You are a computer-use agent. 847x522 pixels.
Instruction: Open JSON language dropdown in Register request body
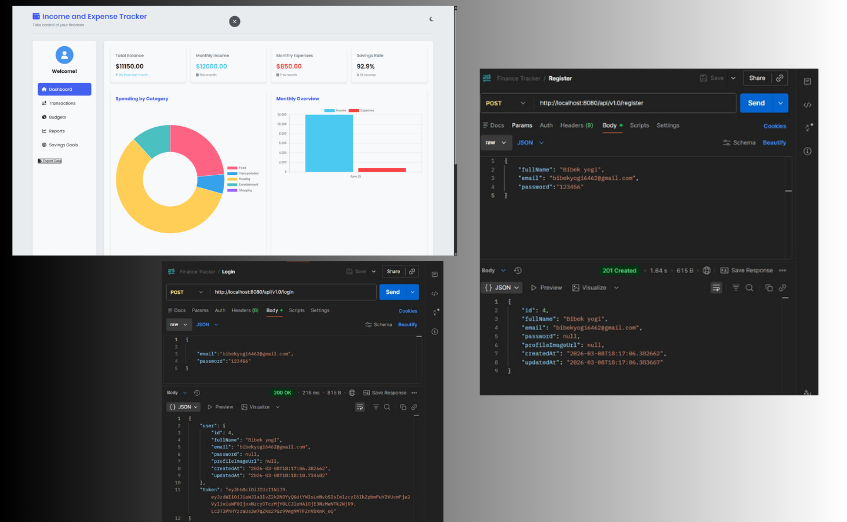pos(530,143)
